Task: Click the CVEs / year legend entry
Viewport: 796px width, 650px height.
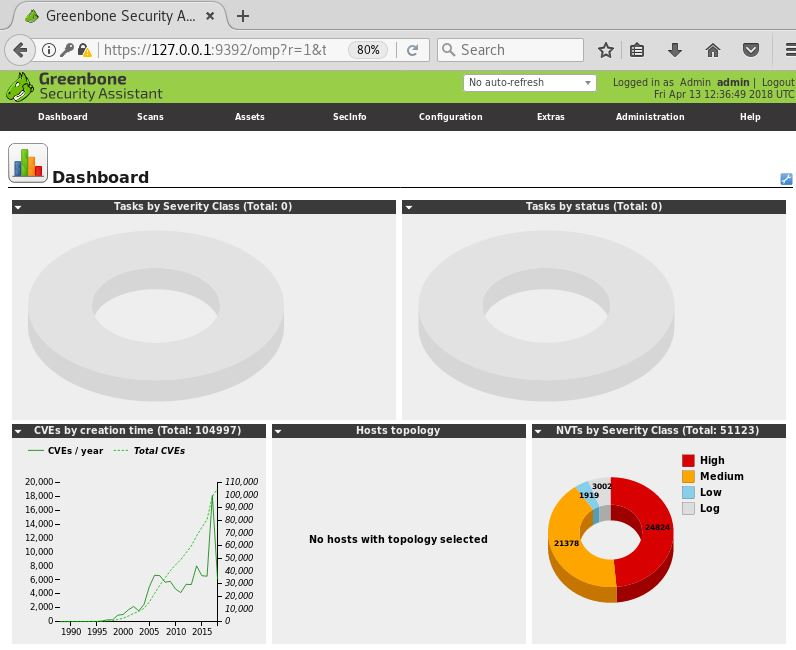Action: (x=65, y=450)
